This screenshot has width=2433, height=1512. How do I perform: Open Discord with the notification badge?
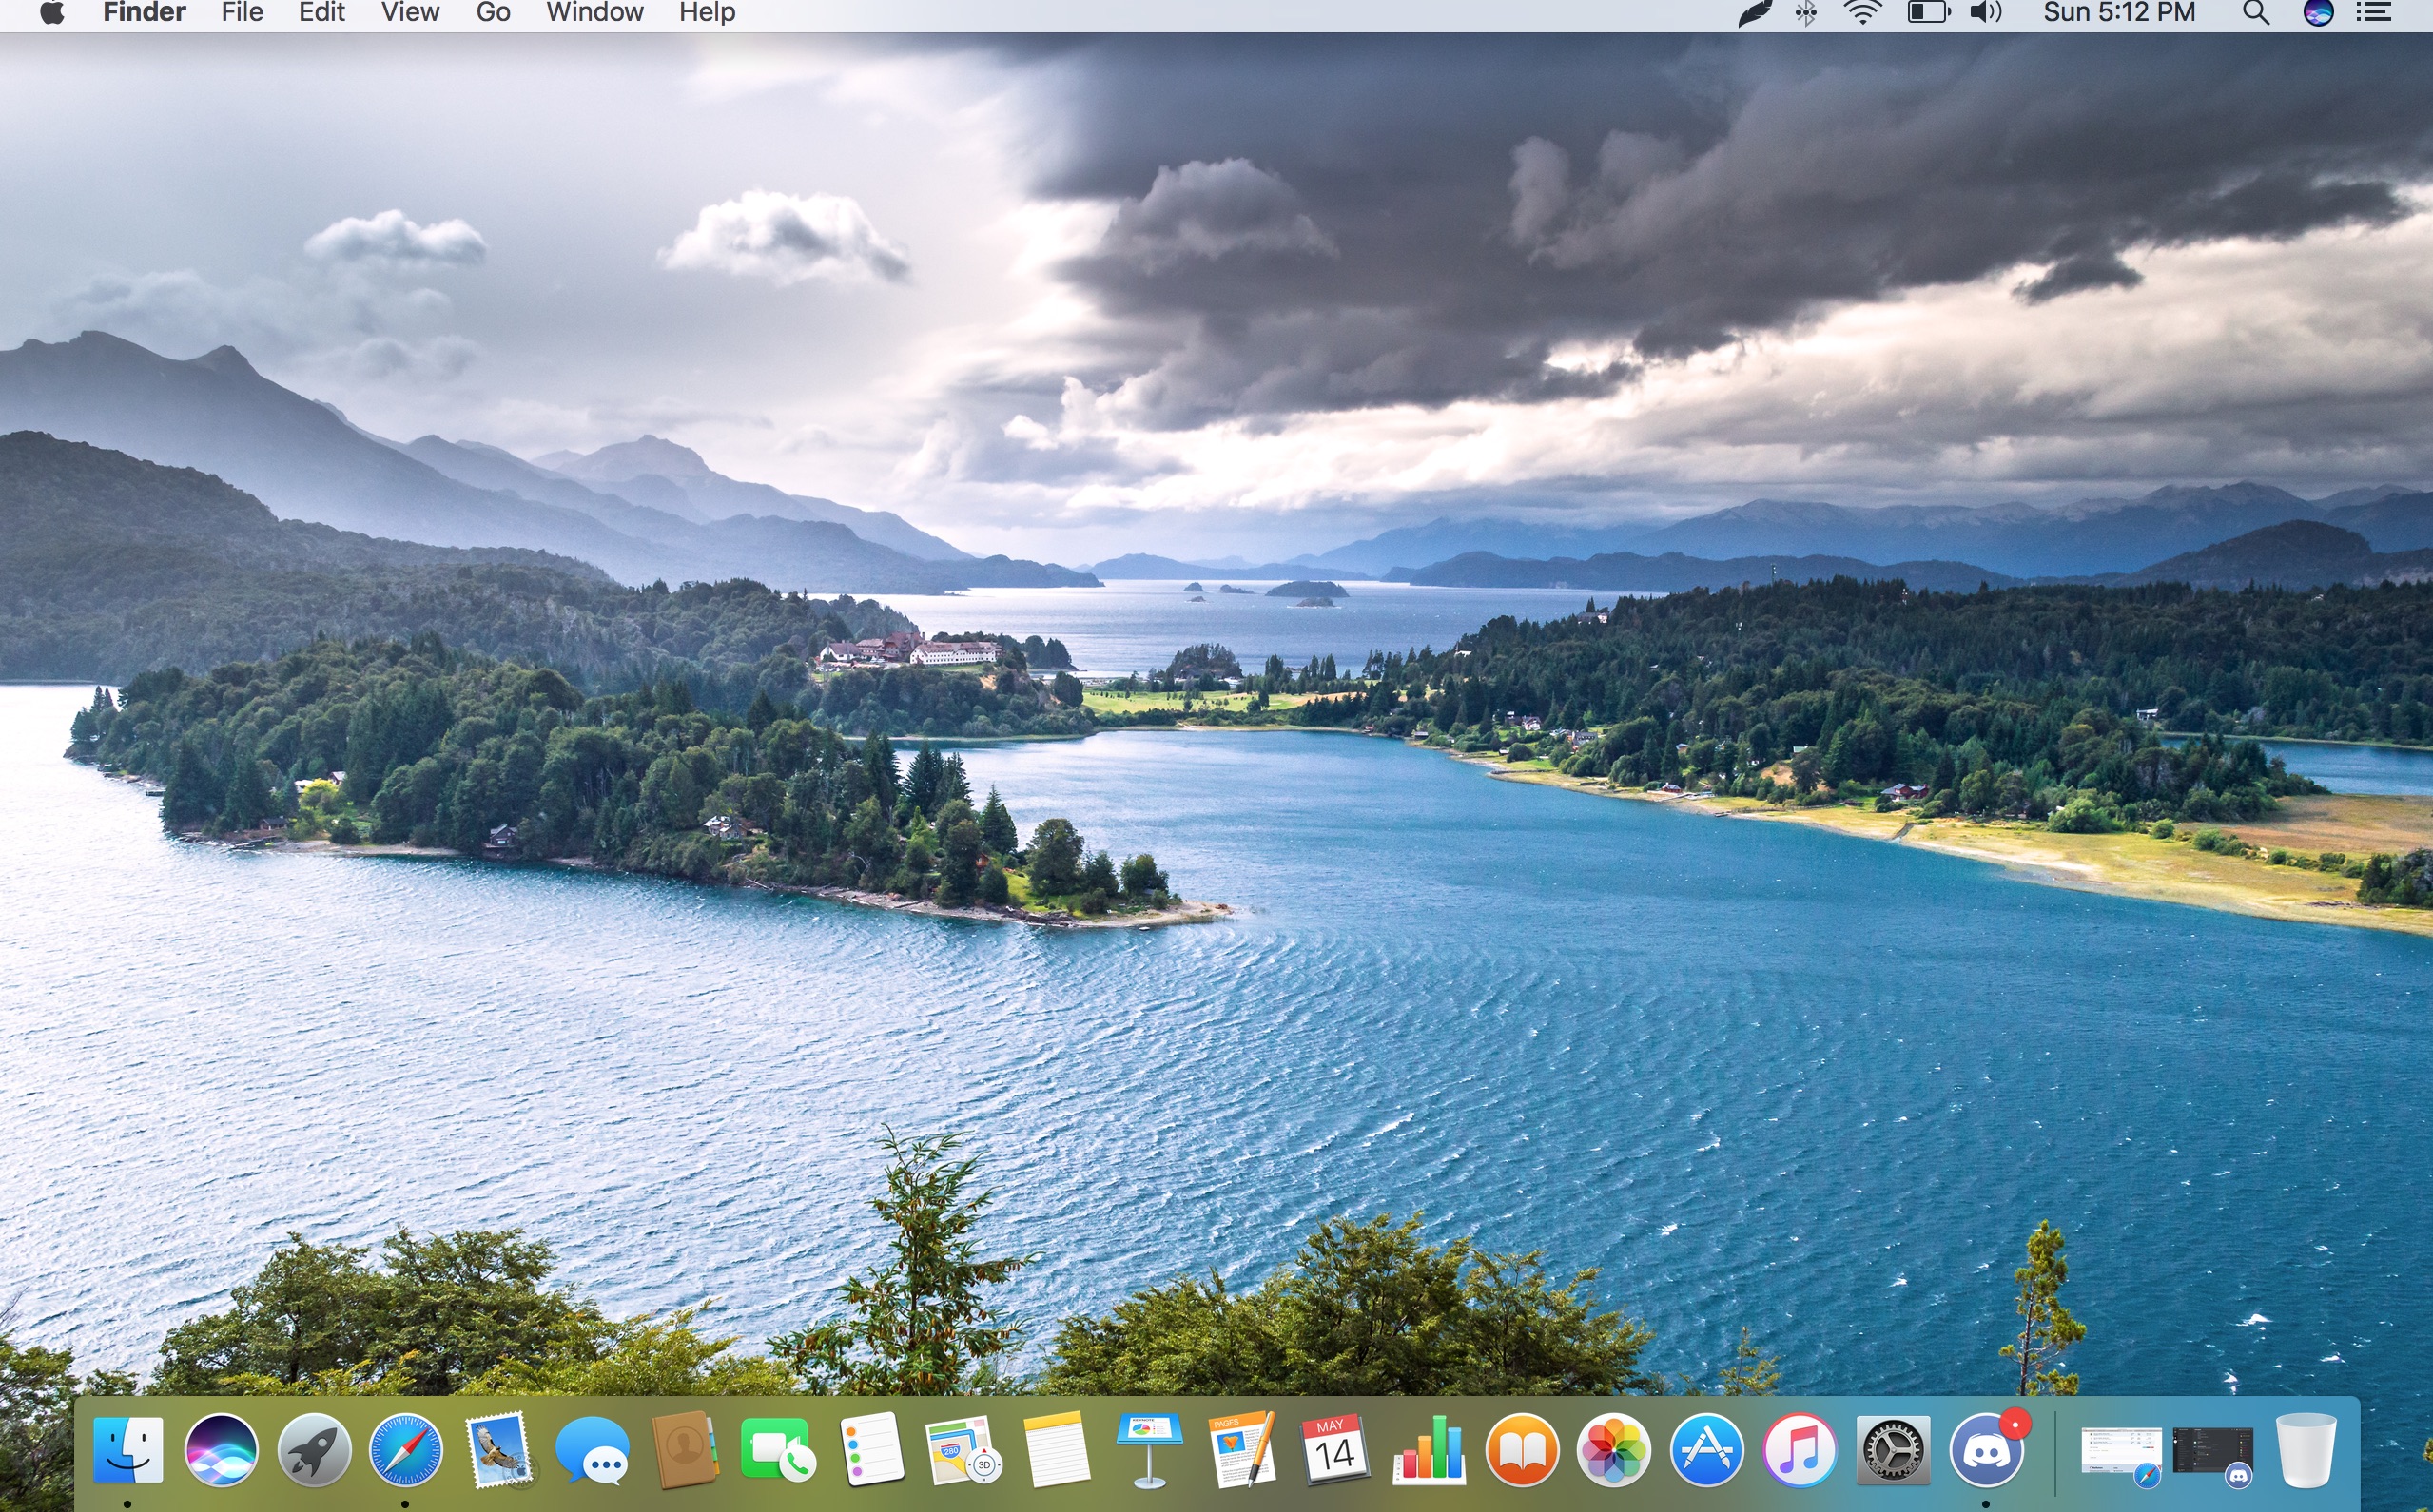click(1986, 1449)
